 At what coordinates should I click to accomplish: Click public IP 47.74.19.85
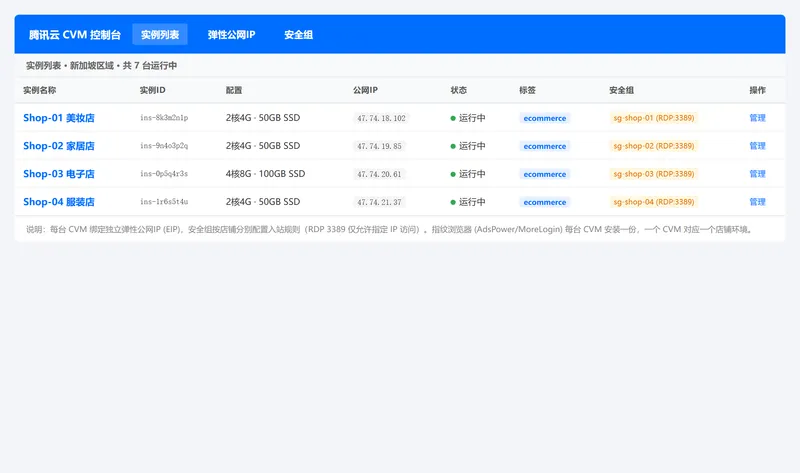[x=379, y=146]
